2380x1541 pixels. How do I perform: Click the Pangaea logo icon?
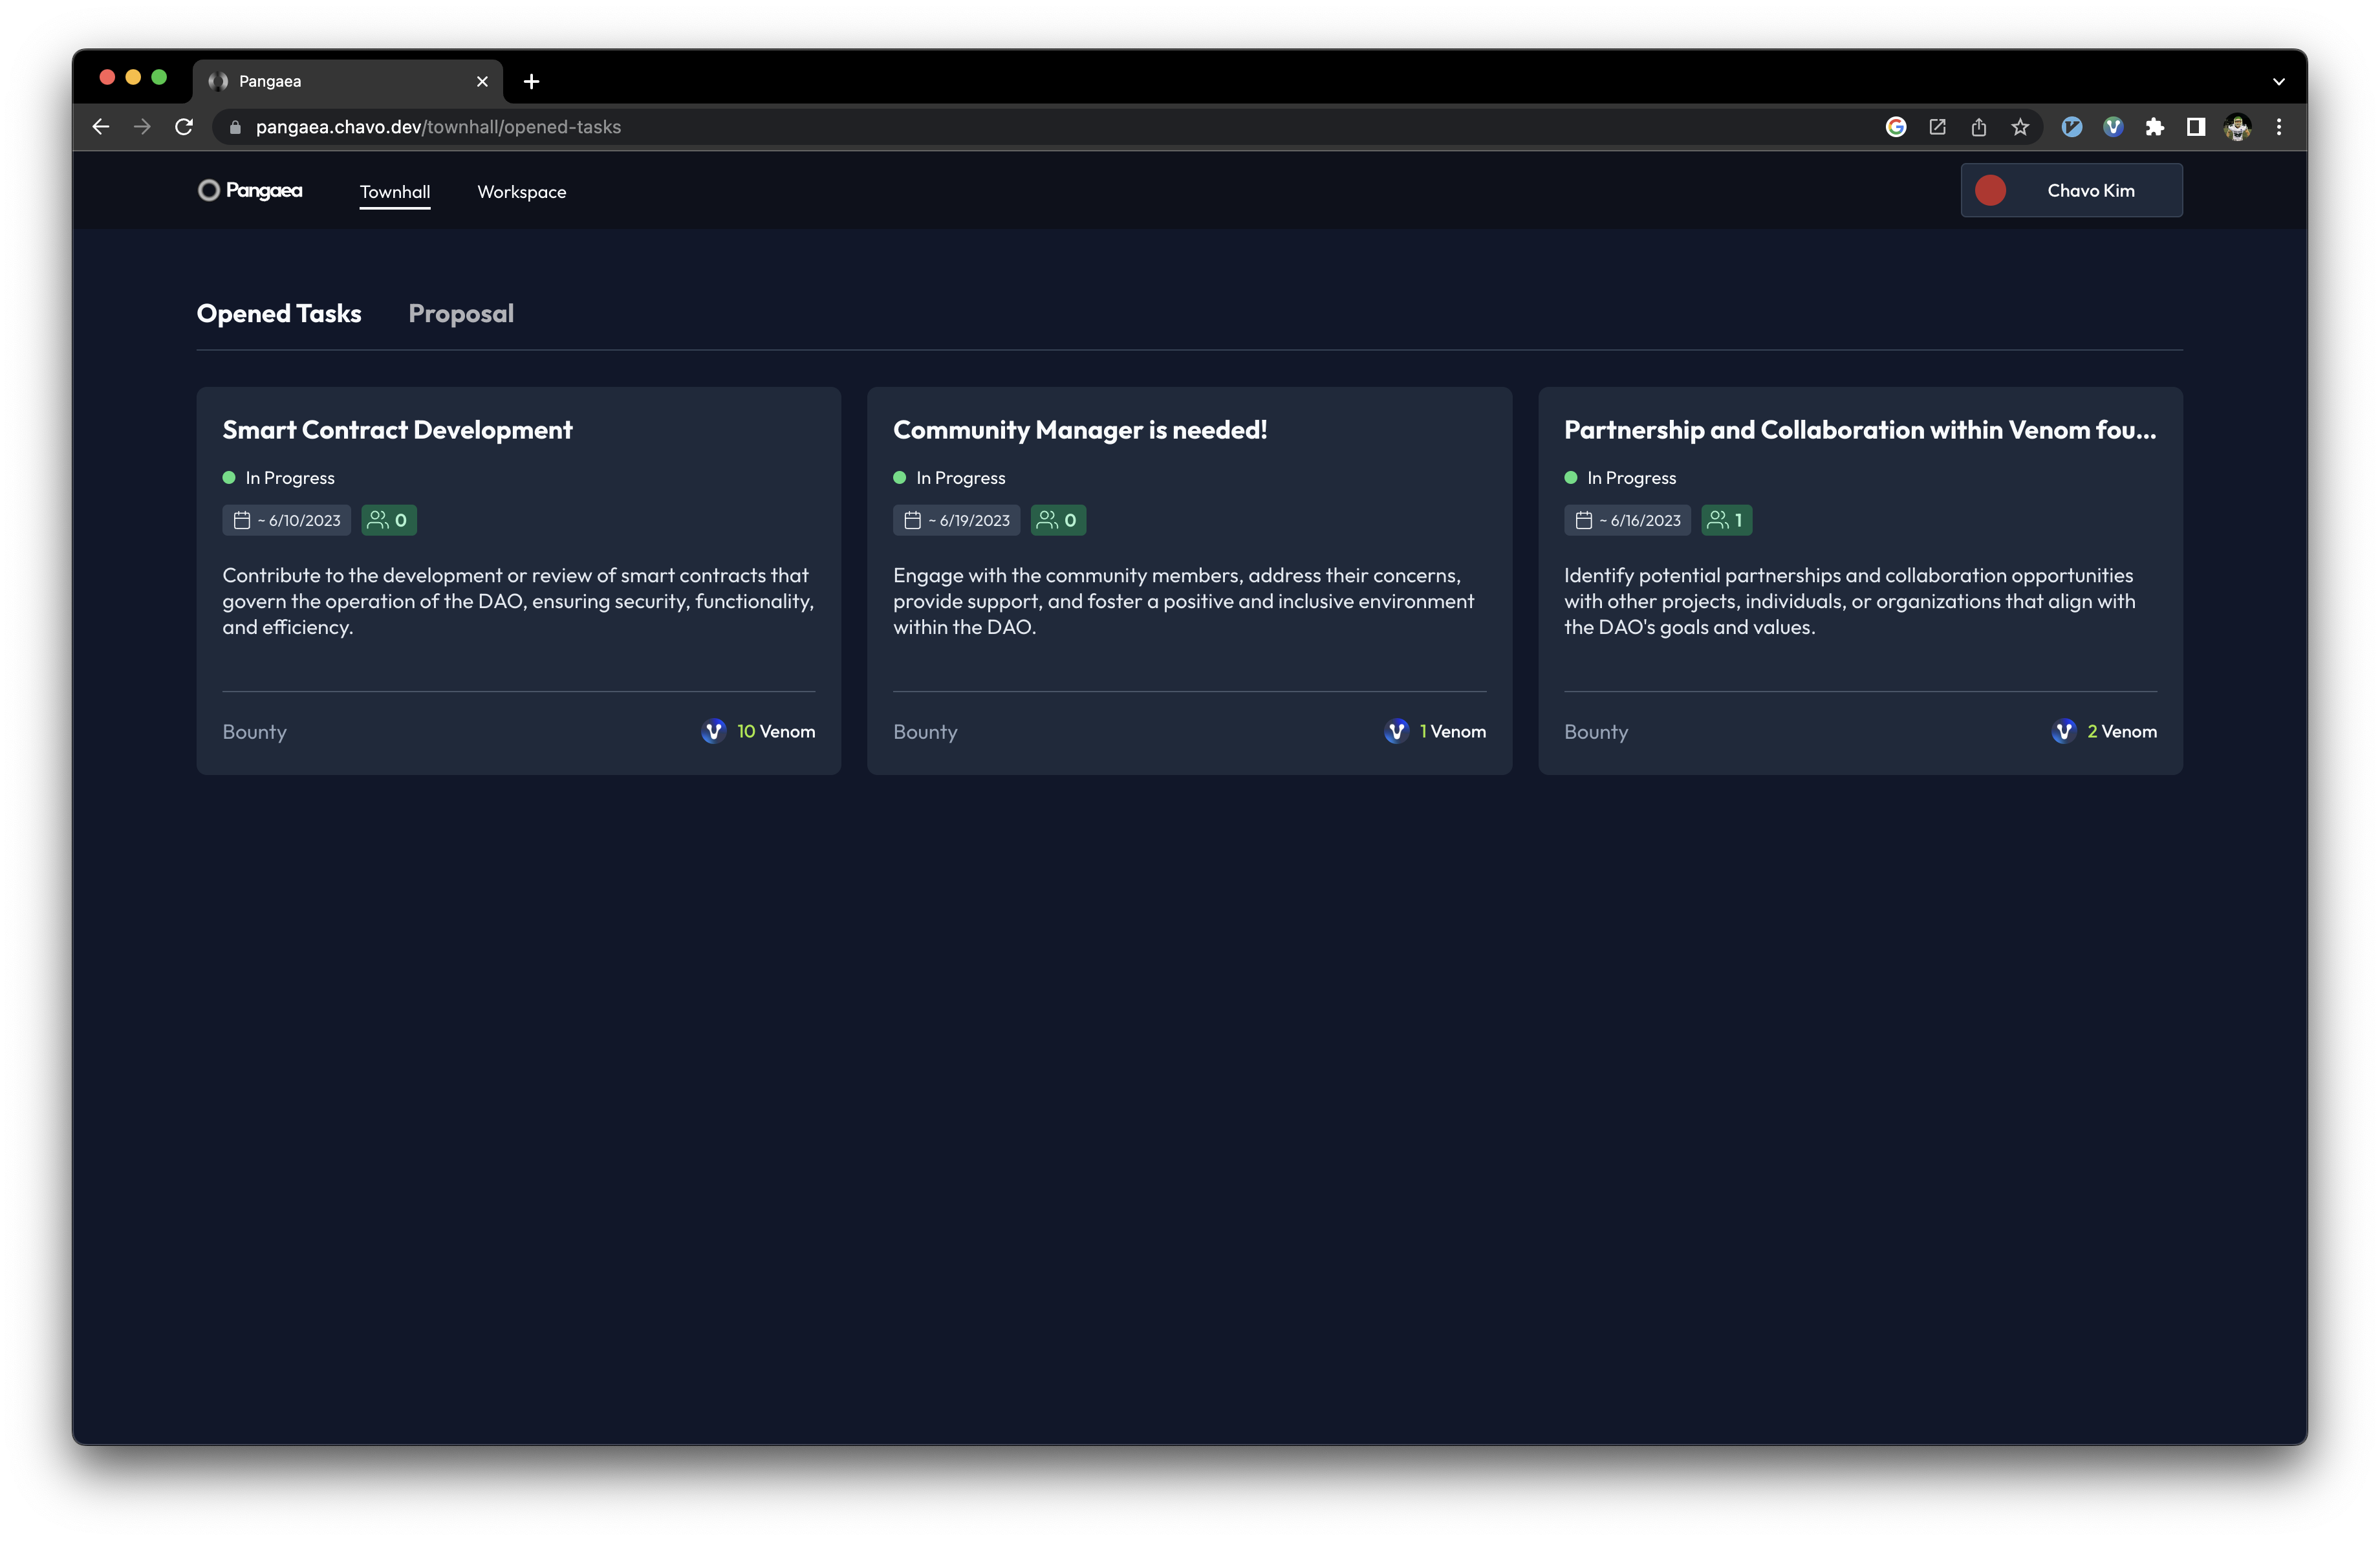(x=209, y=190)
